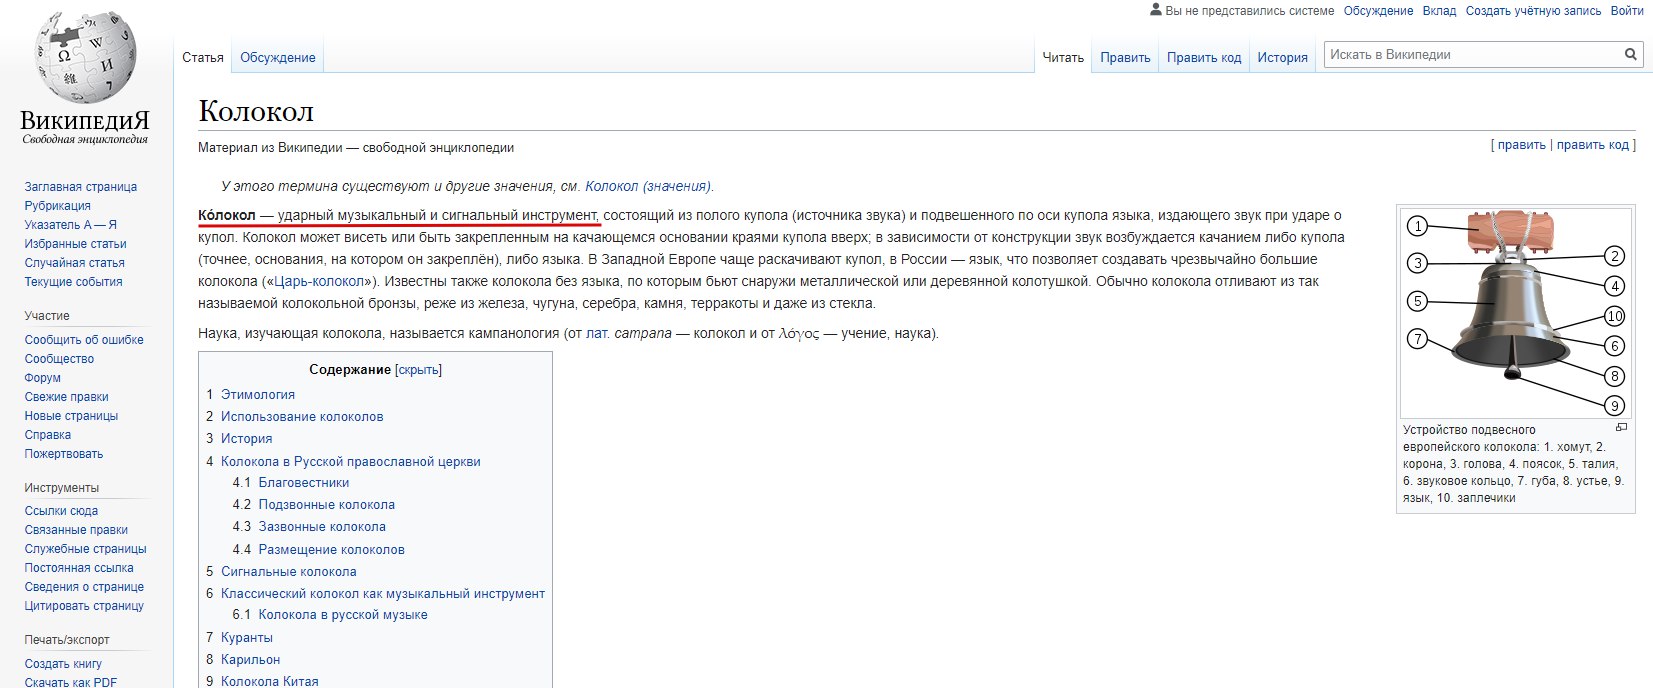This screenshot has height=688, width=1653.
Task: Click the Пожертвовать link
Action: tap(64, 454)
